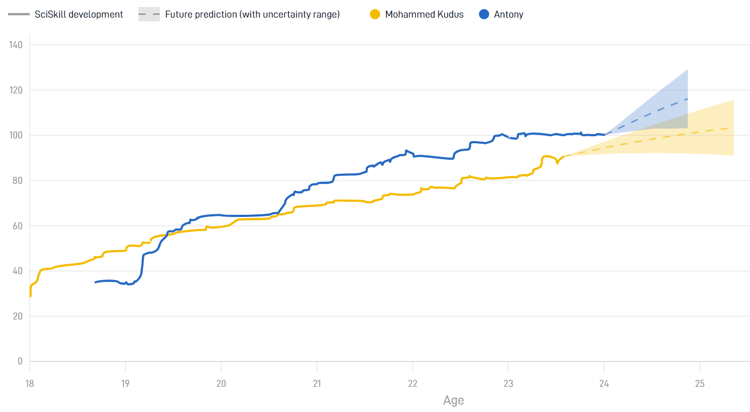This screenshot has height=412, width=750.
Task: Click the Future prediction dashed line icon
Action: pos(149,15)
